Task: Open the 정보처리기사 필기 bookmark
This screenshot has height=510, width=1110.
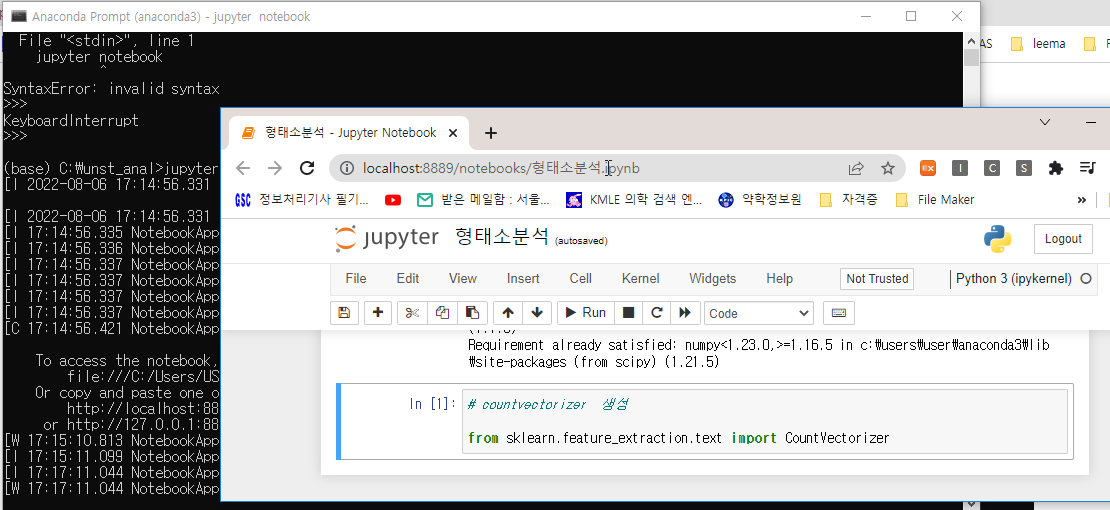Action: [x=302, y=200]
